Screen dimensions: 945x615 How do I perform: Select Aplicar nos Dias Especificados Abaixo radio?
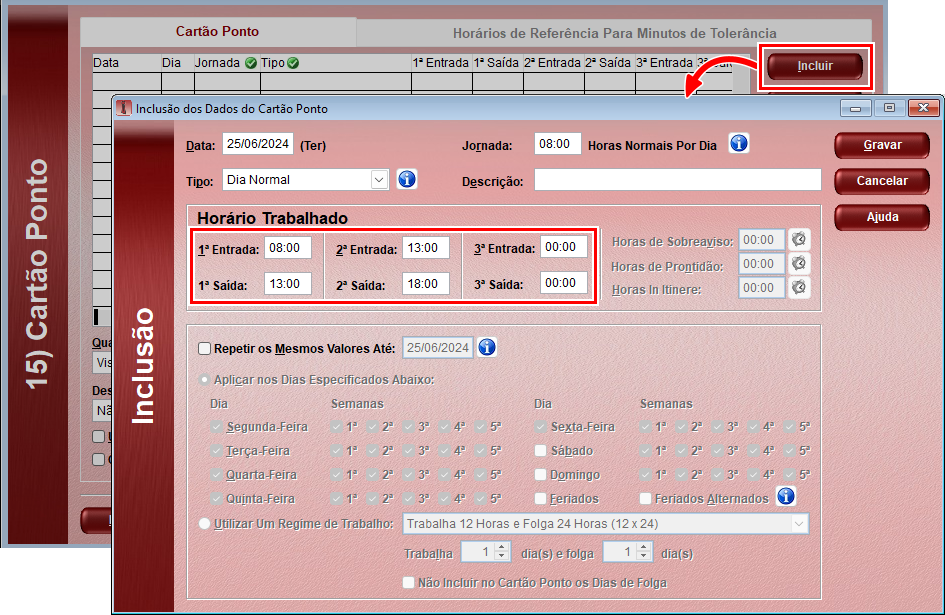[x=204, y=379]
